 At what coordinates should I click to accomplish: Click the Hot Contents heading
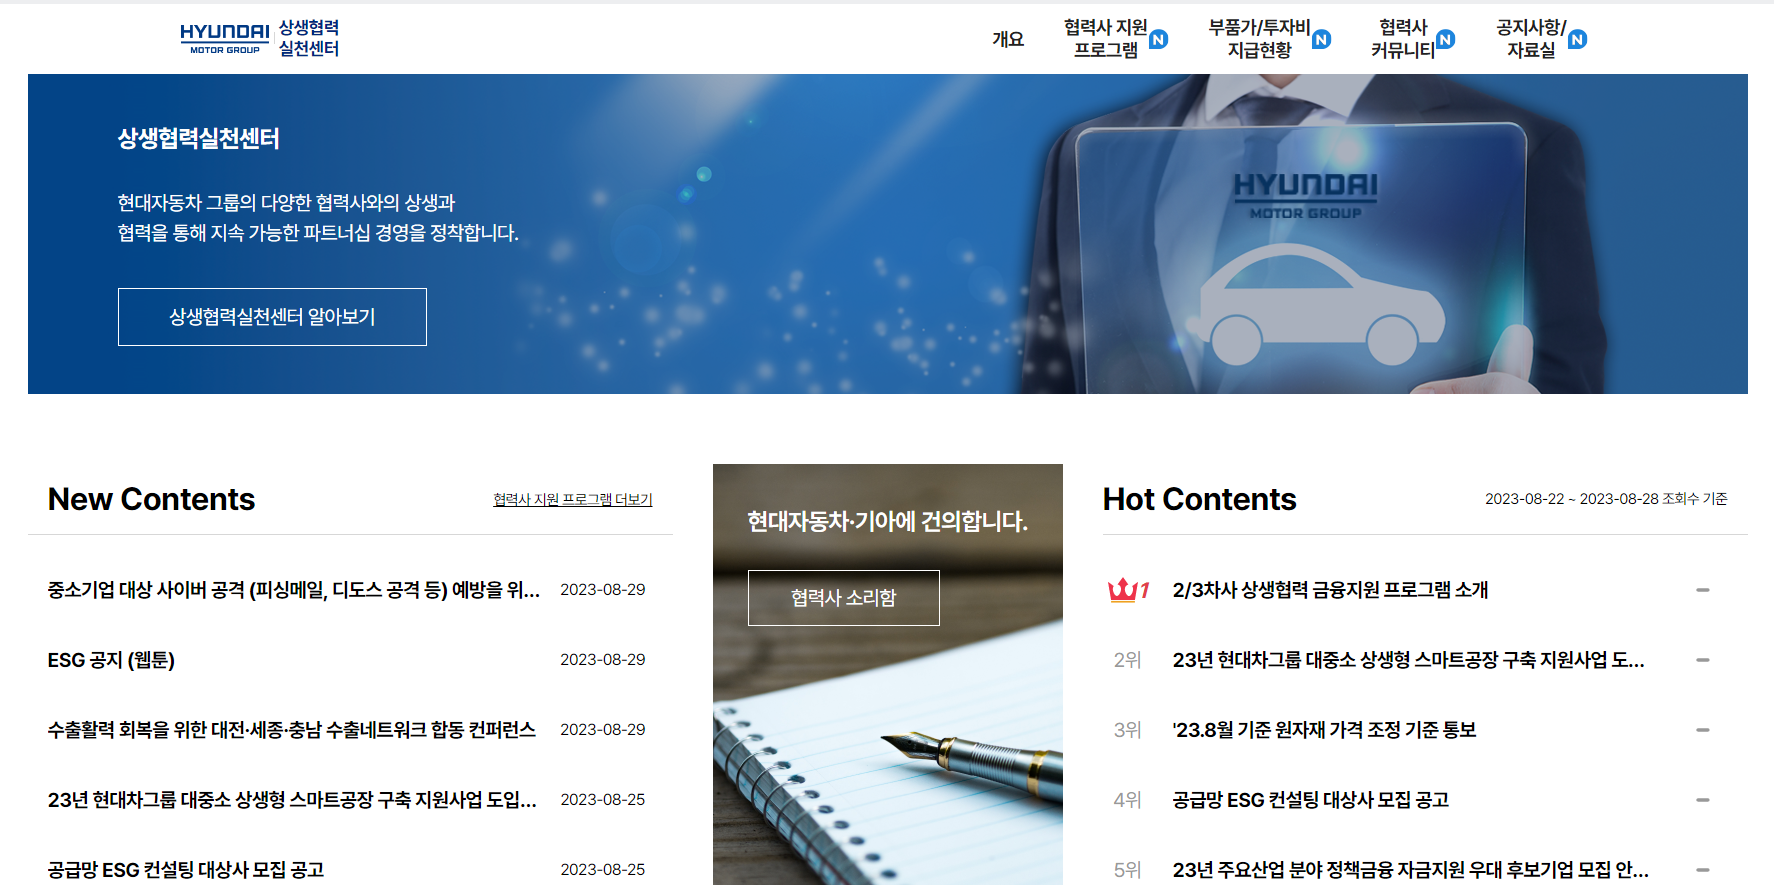(1200, 499)
